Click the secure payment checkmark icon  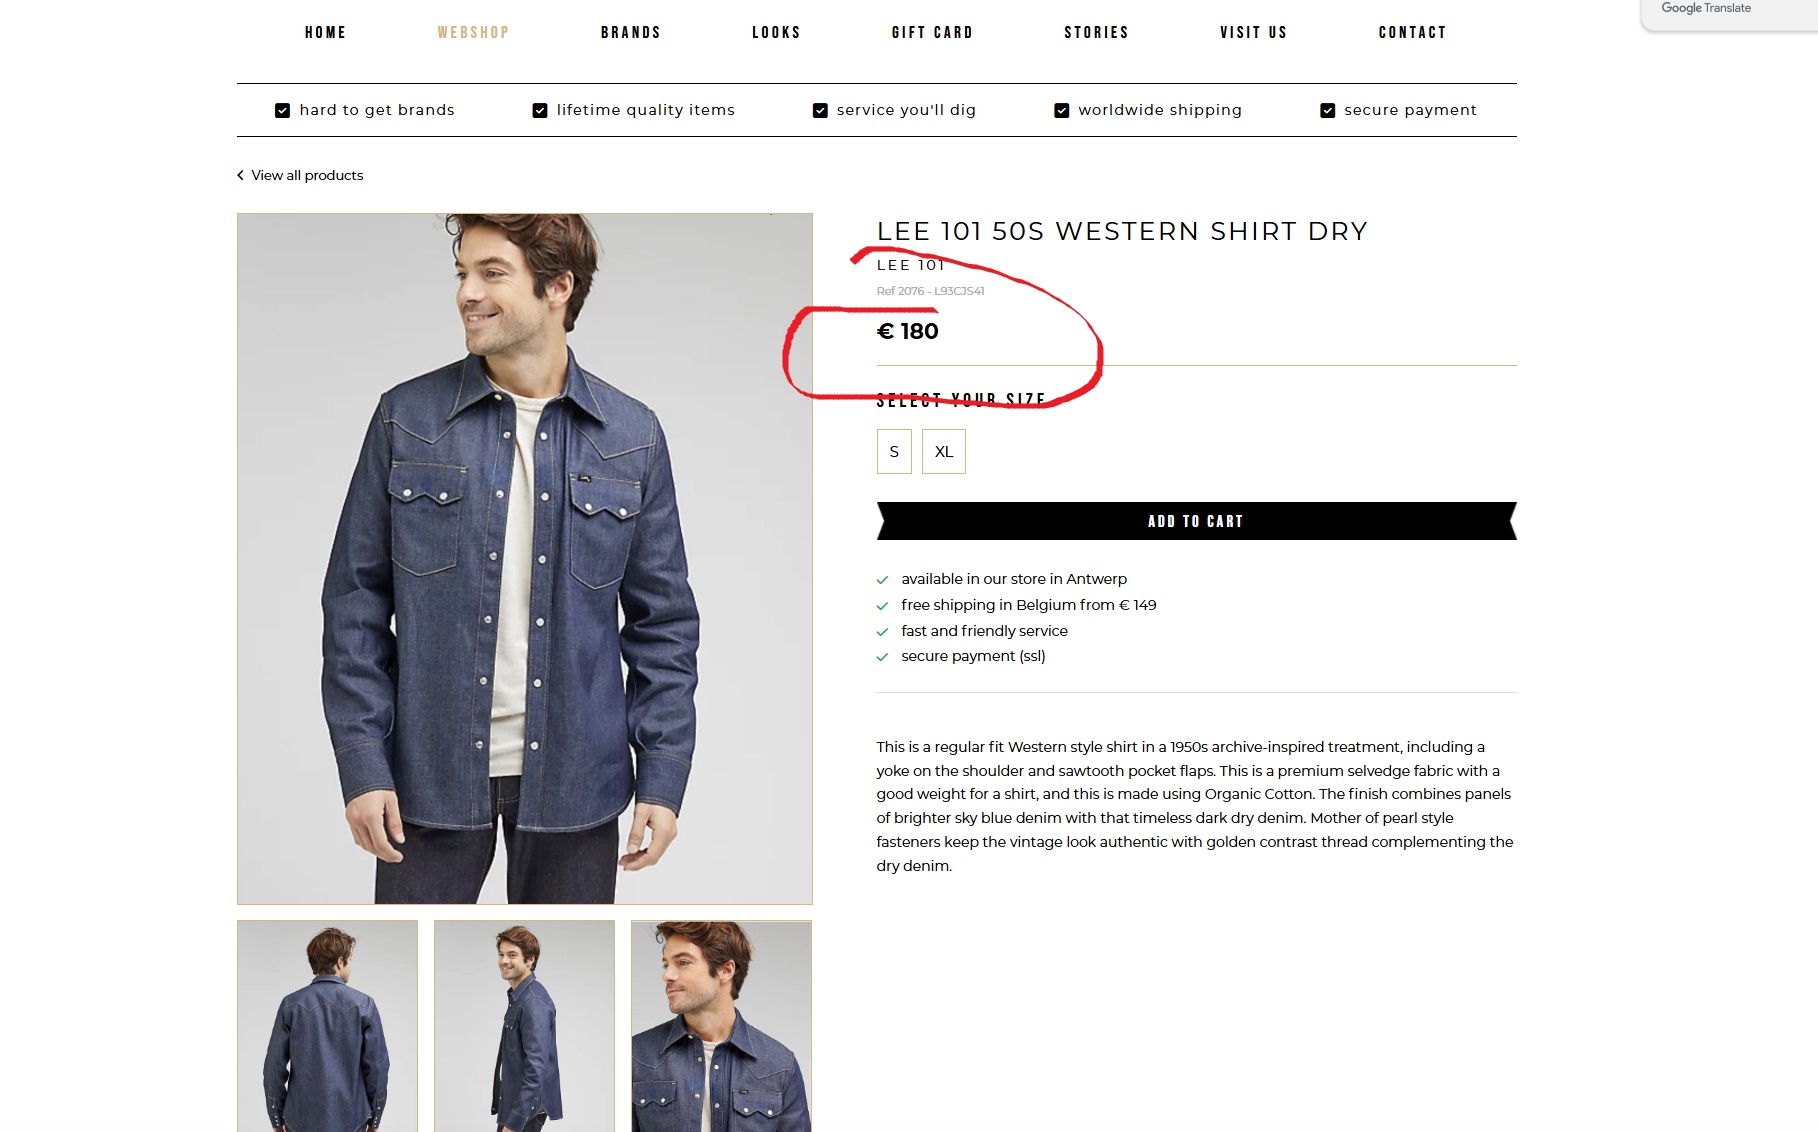pos(1328,110)
